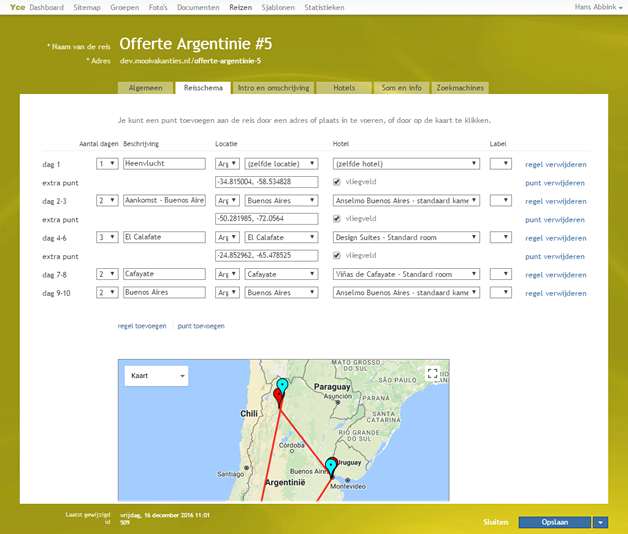Click the cyan marker in northern Argentina
This screenshot has height=534, width=628.
[282, 385]
